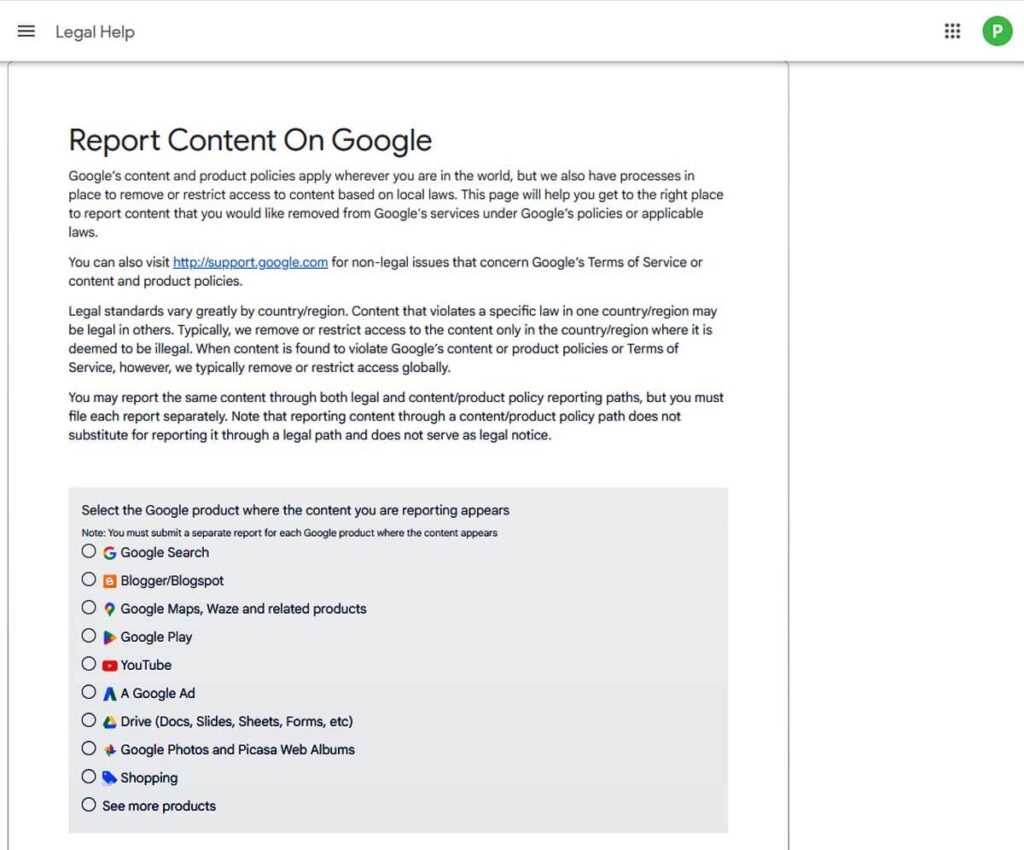This screenshot has width=1024, height=850.
Task: Select the Google Search radio button
Action: (x=88, y=551)
